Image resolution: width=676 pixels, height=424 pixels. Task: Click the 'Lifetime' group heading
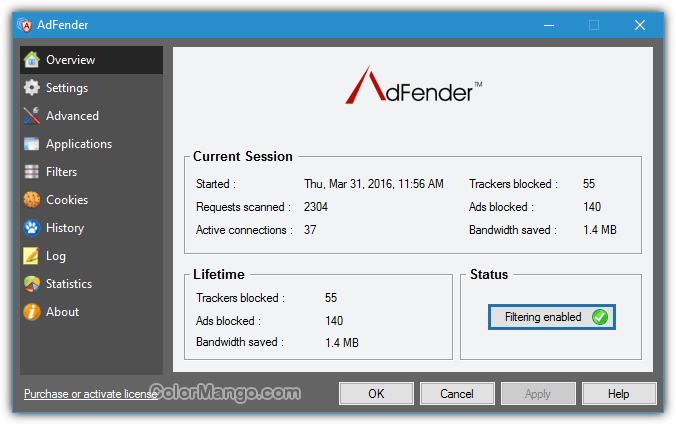[219, 274]
